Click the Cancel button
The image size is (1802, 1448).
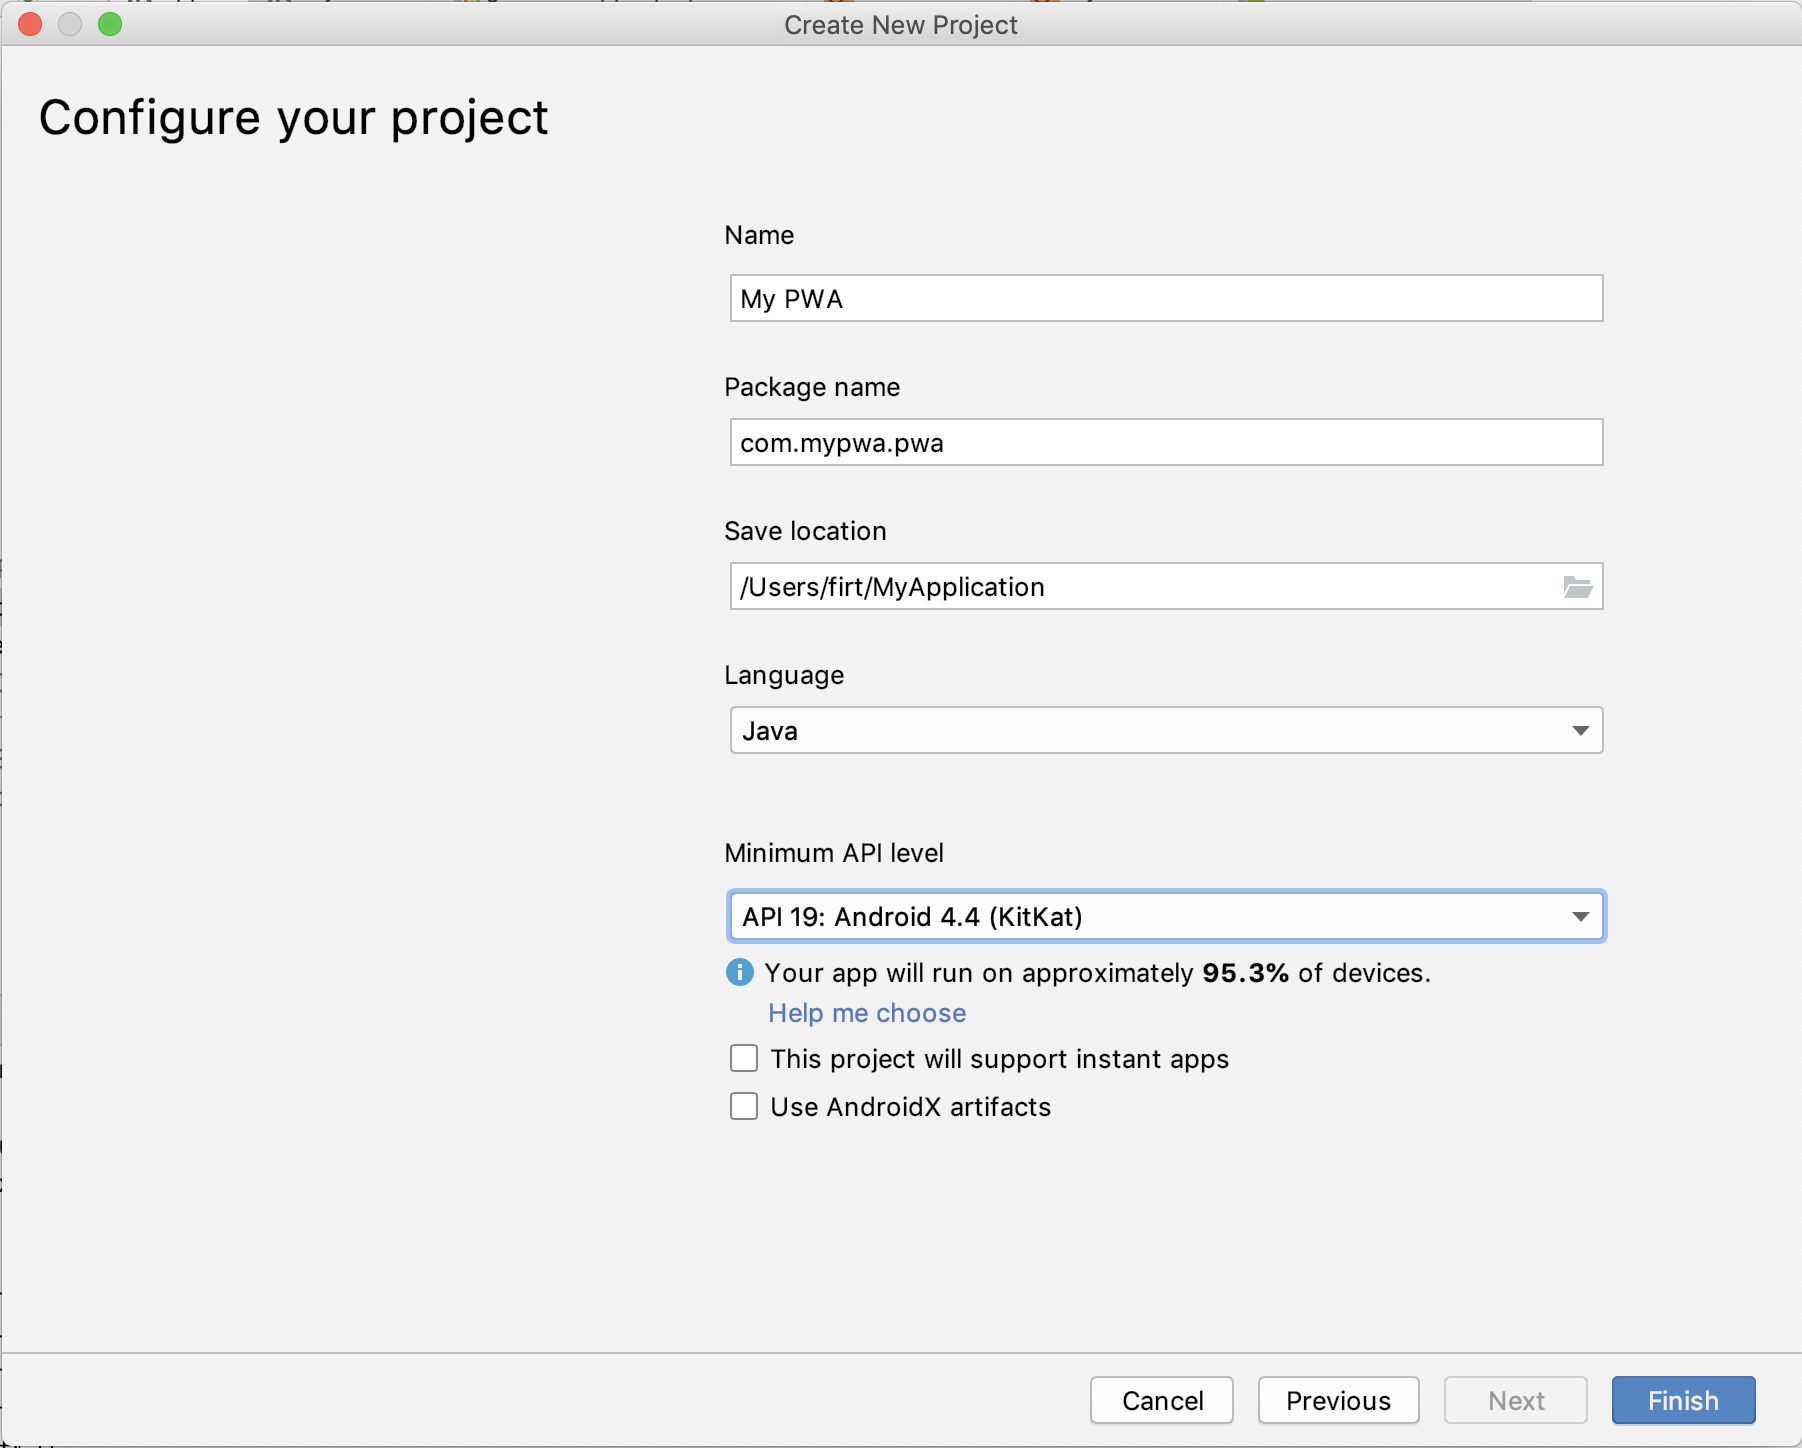1162,1400
